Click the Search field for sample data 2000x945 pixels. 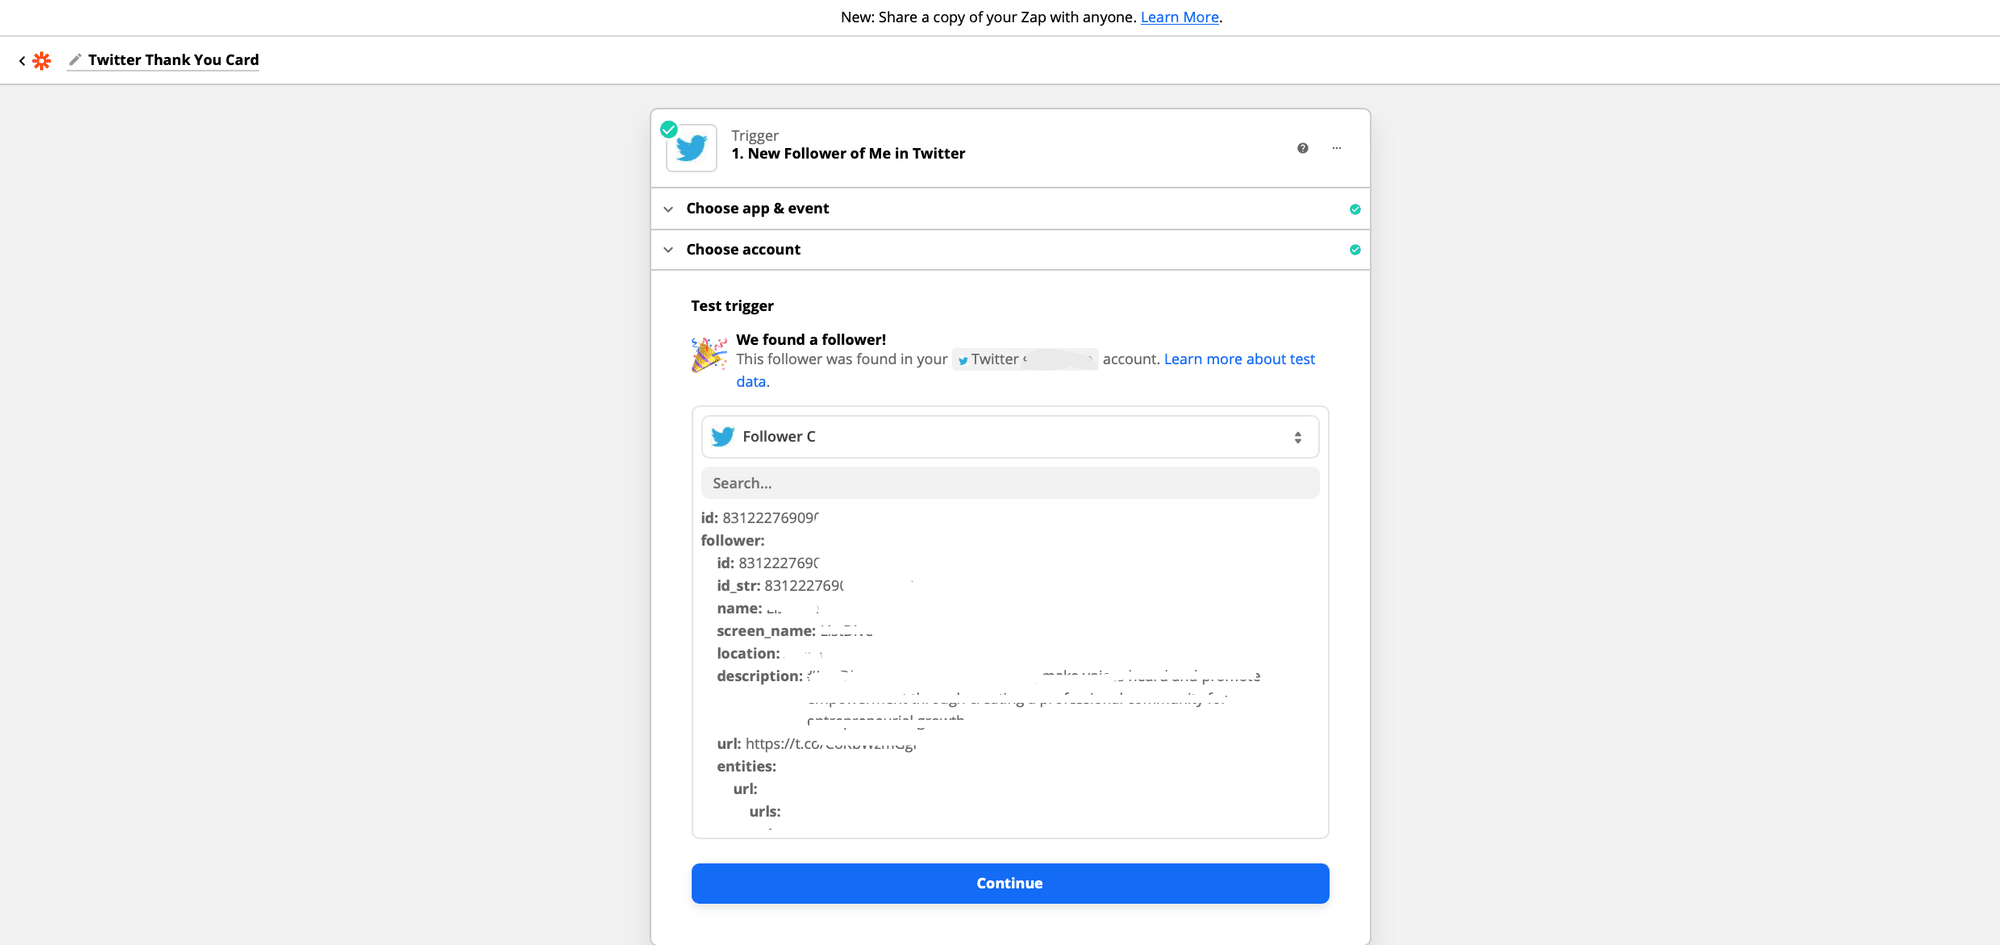(x=1010, y=483)
